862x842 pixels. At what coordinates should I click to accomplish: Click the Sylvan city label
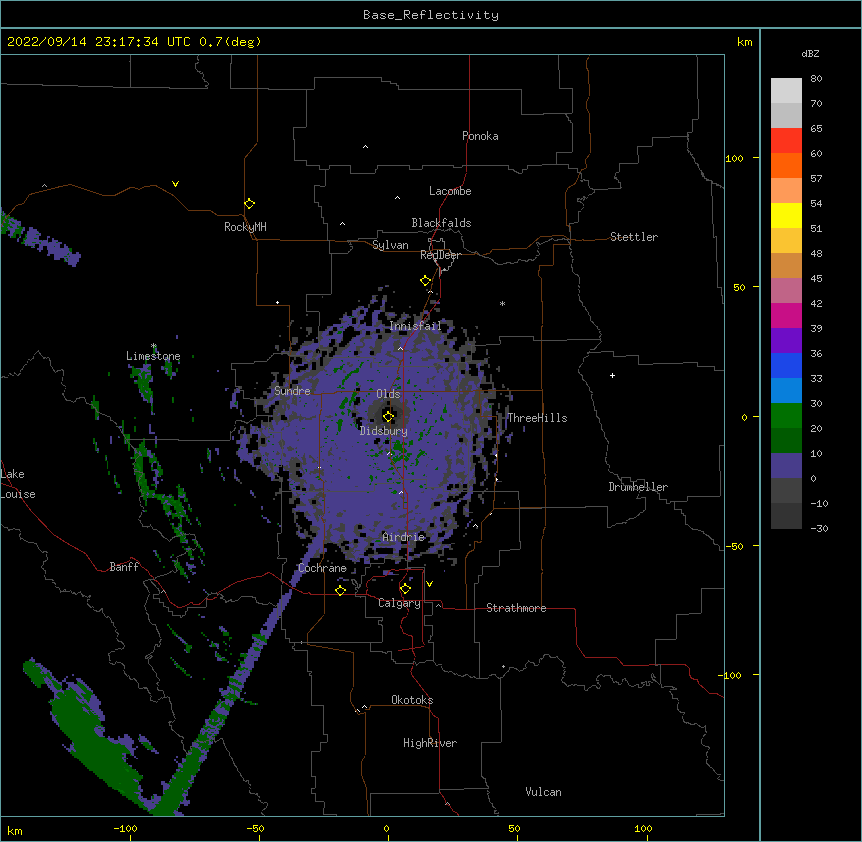[390, 245]
